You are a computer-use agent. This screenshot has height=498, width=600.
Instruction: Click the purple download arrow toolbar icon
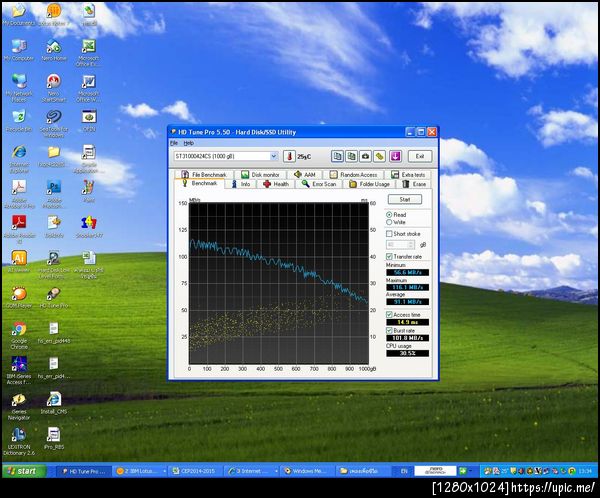point(395,156)
